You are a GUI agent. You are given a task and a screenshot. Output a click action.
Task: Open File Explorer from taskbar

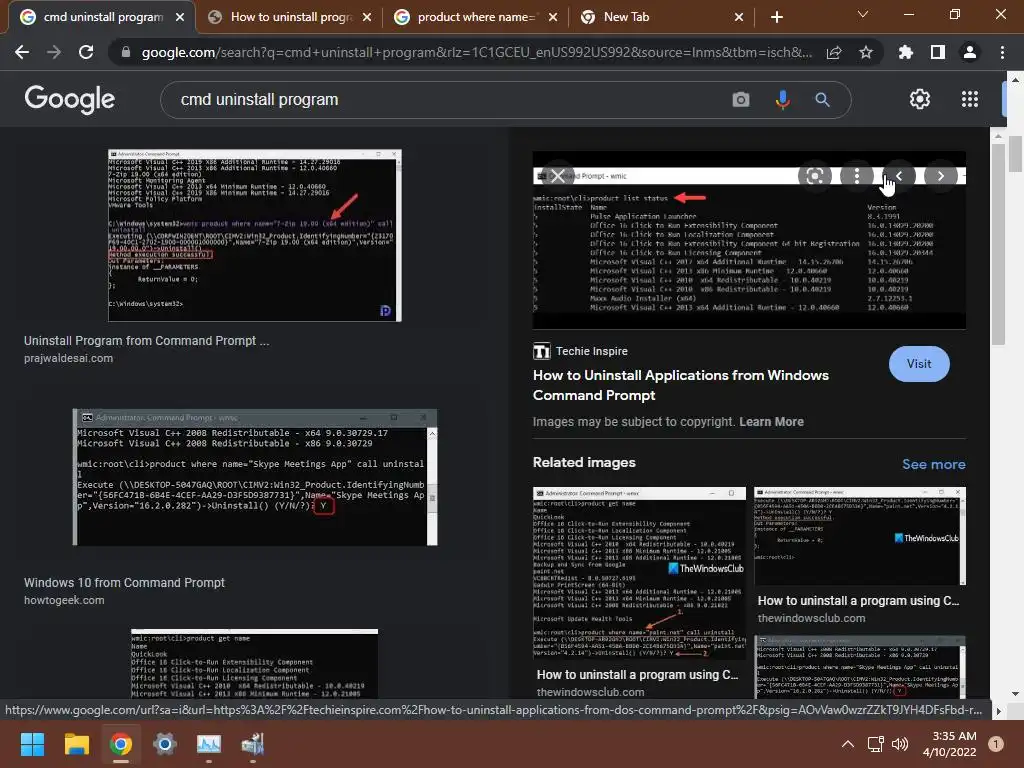pos(76,744)
